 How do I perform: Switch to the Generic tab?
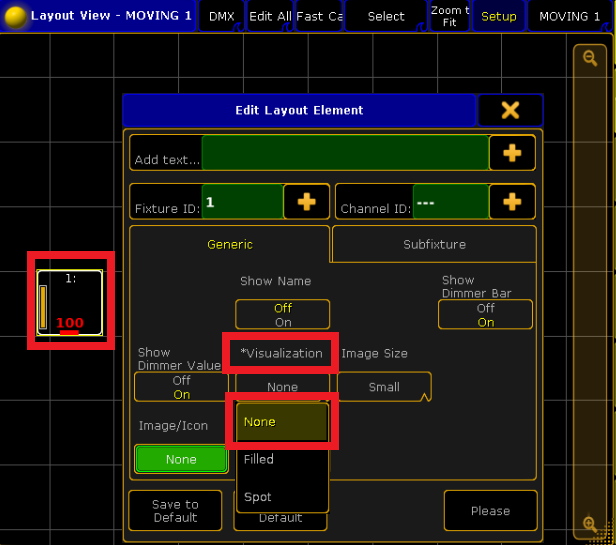230,244
